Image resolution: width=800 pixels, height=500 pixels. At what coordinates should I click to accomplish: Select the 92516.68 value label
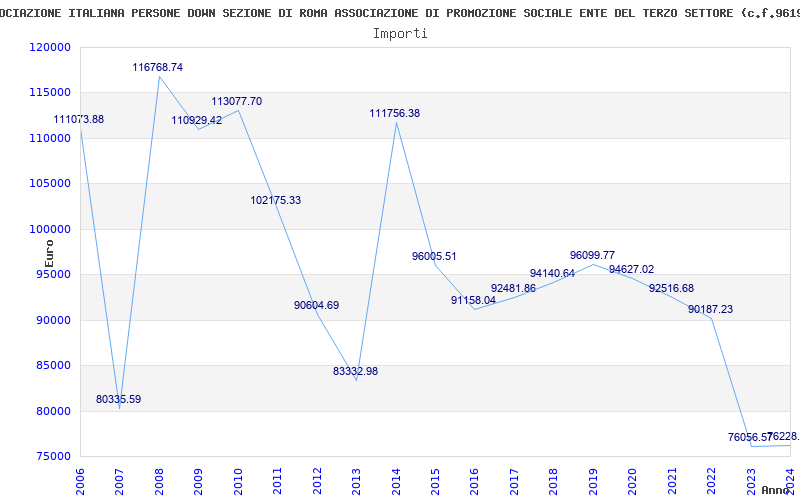[671, 288]
